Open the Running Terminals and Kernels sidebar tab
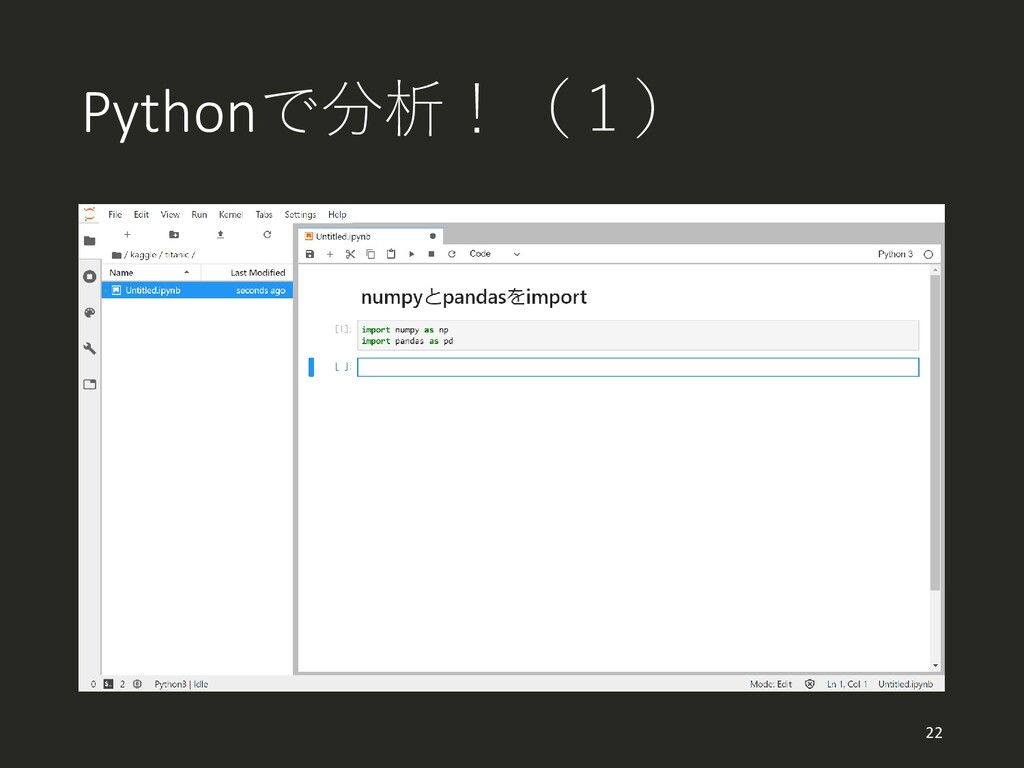The height and width of the screenshot is (768, 1024). [x=90, y=276]
